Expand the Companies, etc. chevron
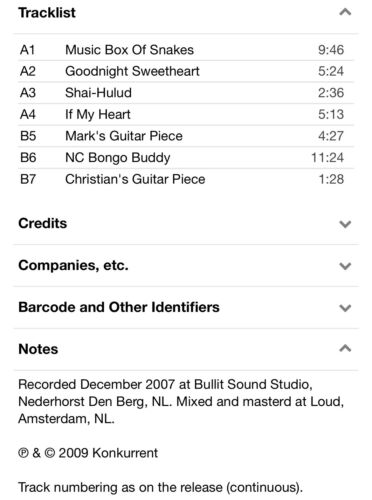Image resolution: width=372 pixels, height=500 pixels. tap(345, 266)
